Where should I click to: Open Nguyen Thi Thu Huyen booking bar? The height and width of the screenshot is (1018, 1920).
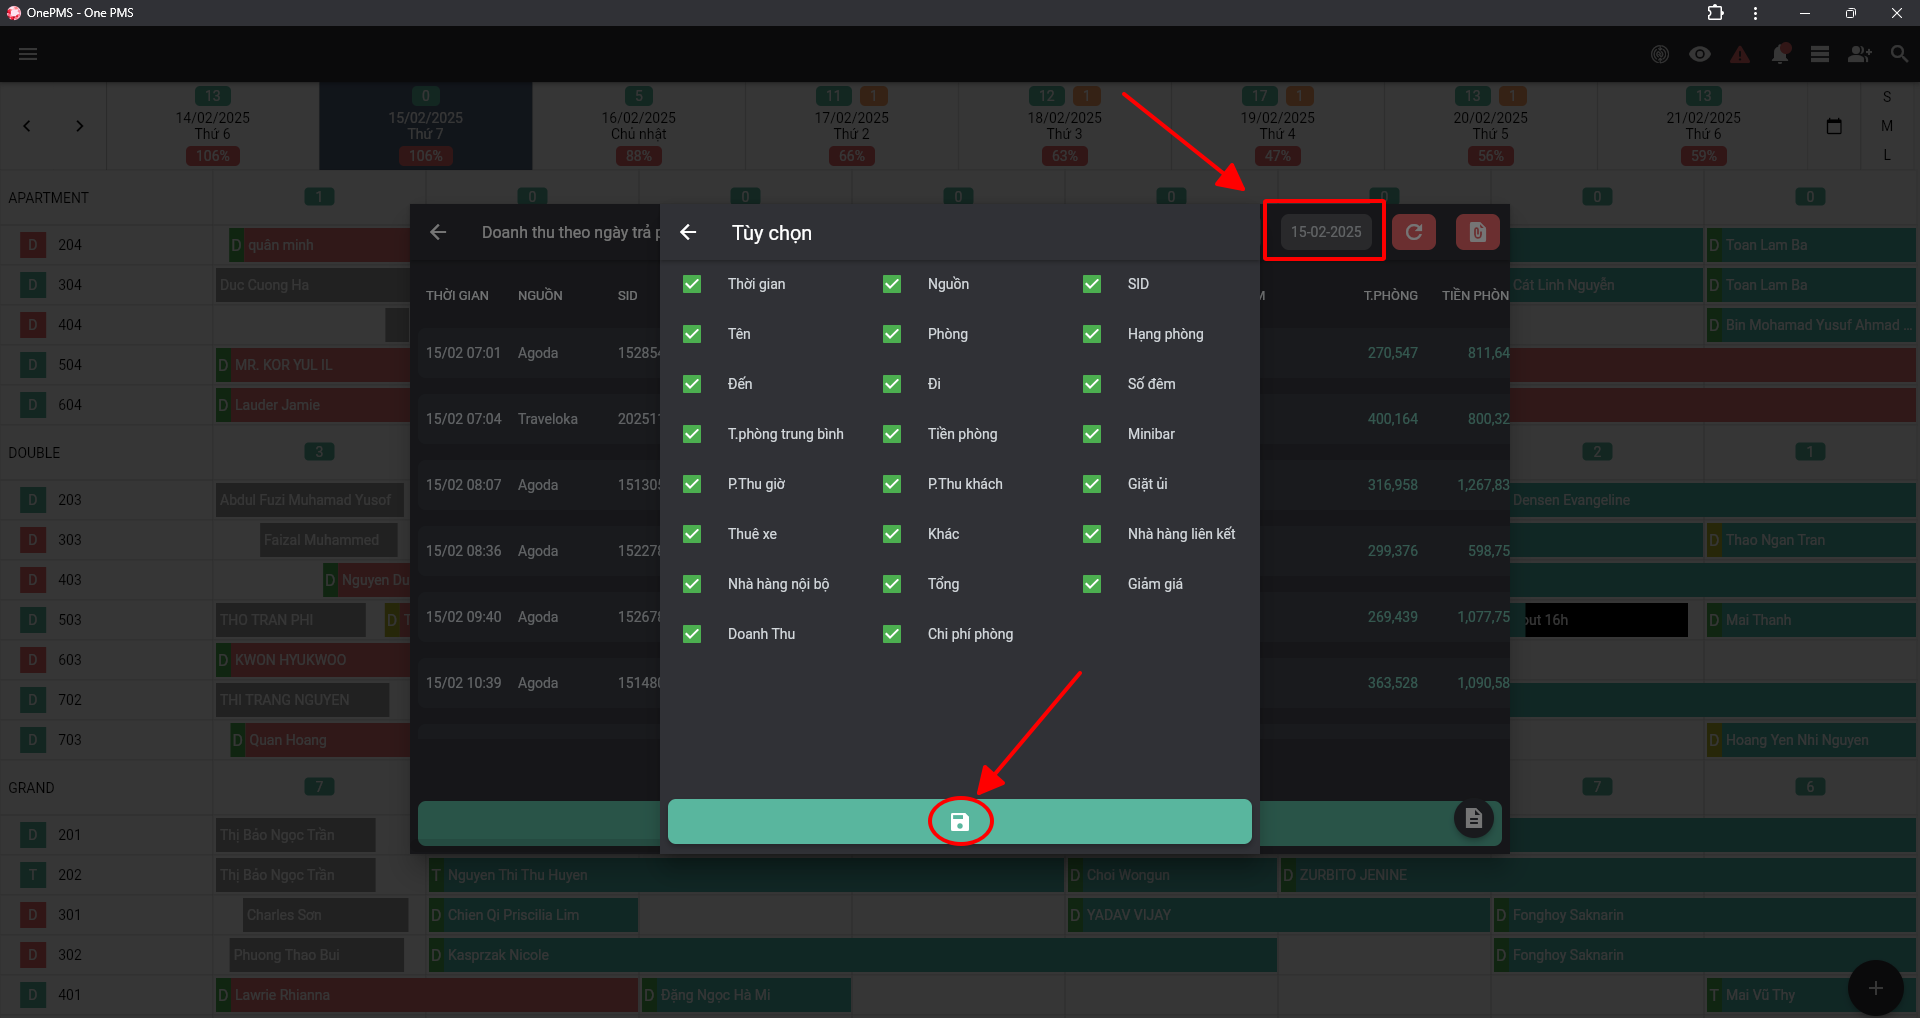746,875
